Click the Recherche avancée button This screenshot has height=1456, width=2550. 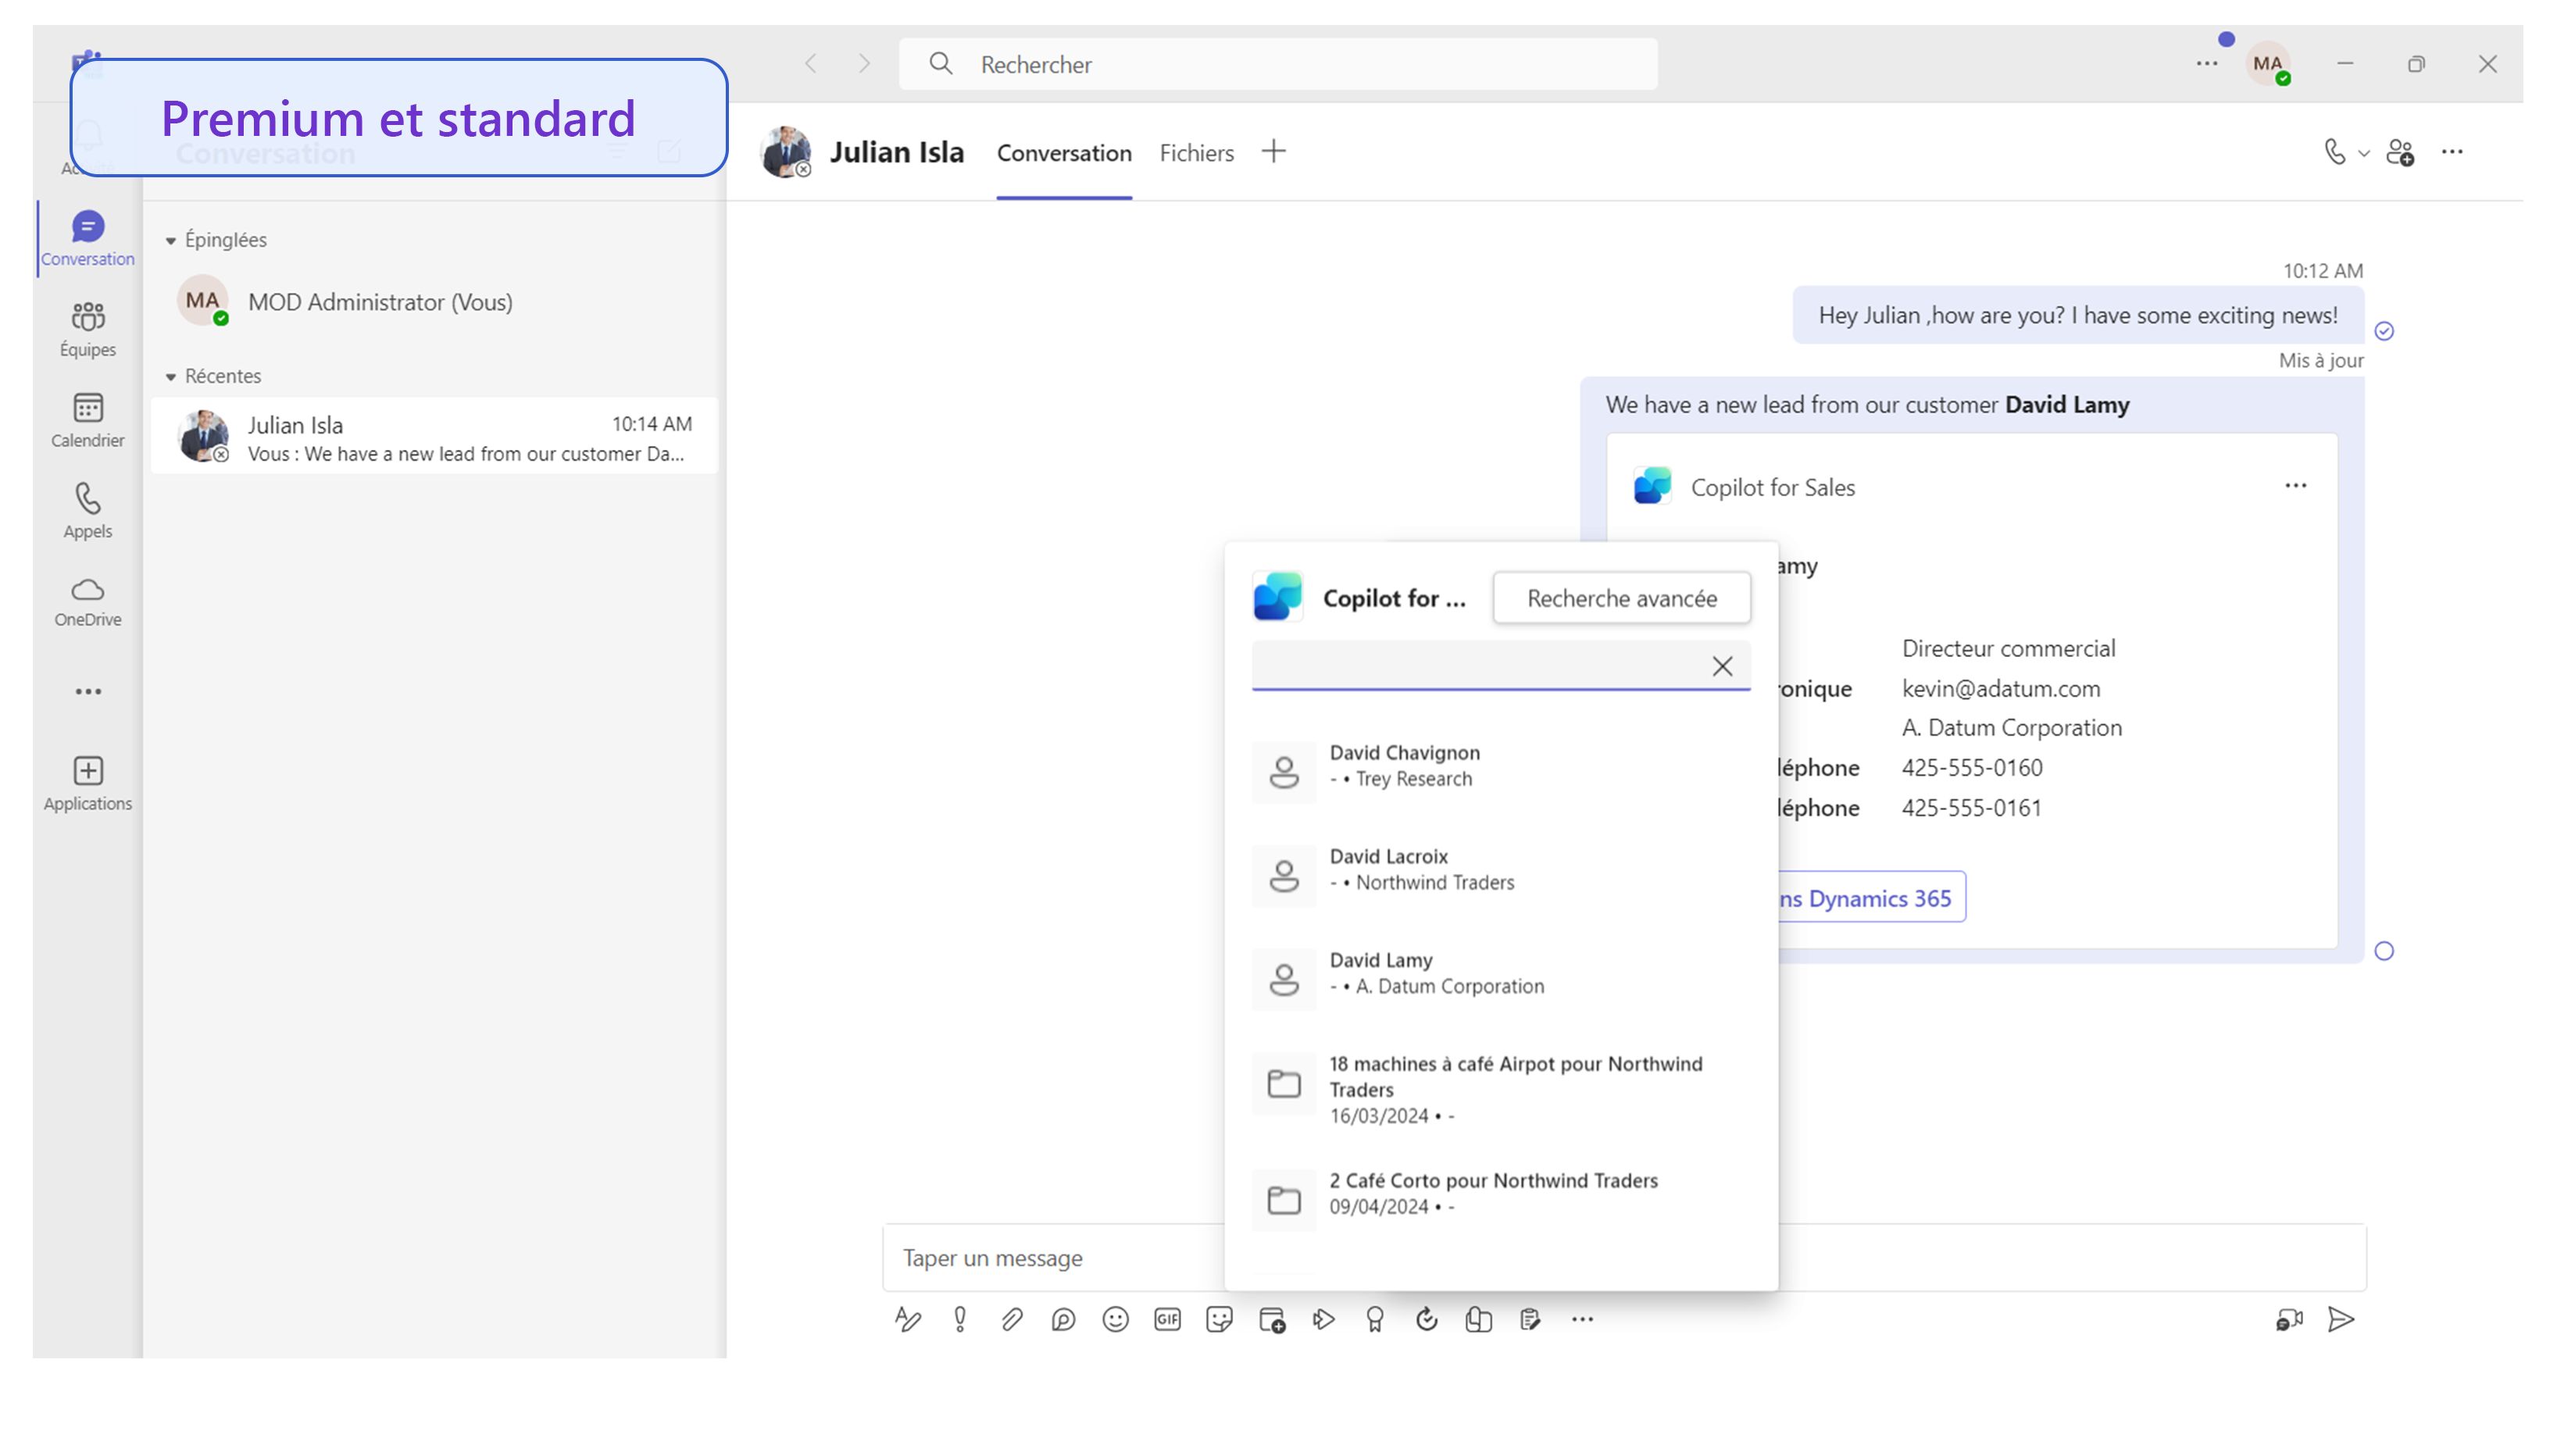click(x=1621, y=597)
